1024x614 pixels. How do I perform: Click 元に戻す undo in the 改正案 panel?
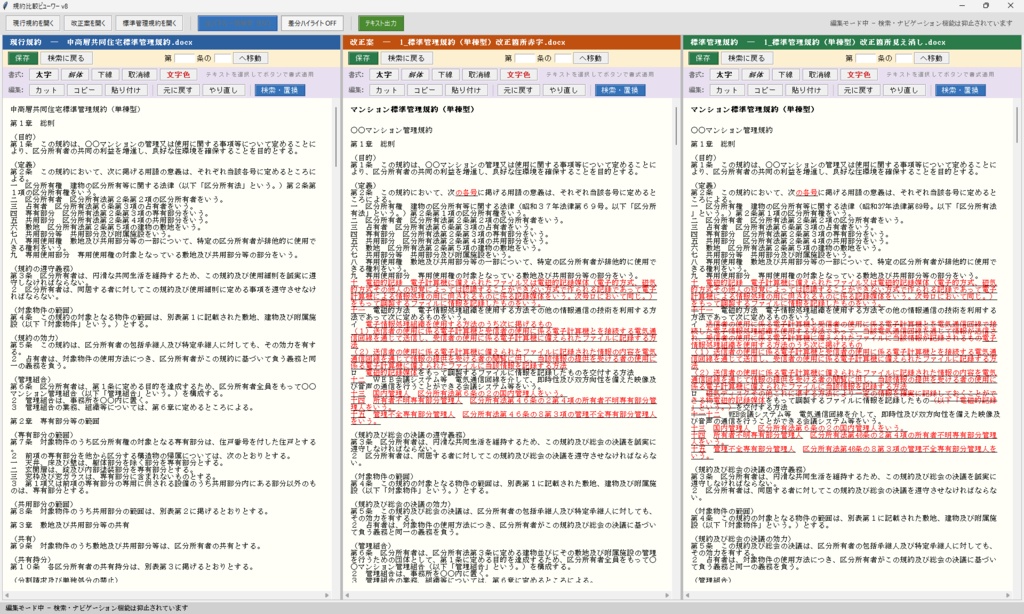click(x=518, y=90)
